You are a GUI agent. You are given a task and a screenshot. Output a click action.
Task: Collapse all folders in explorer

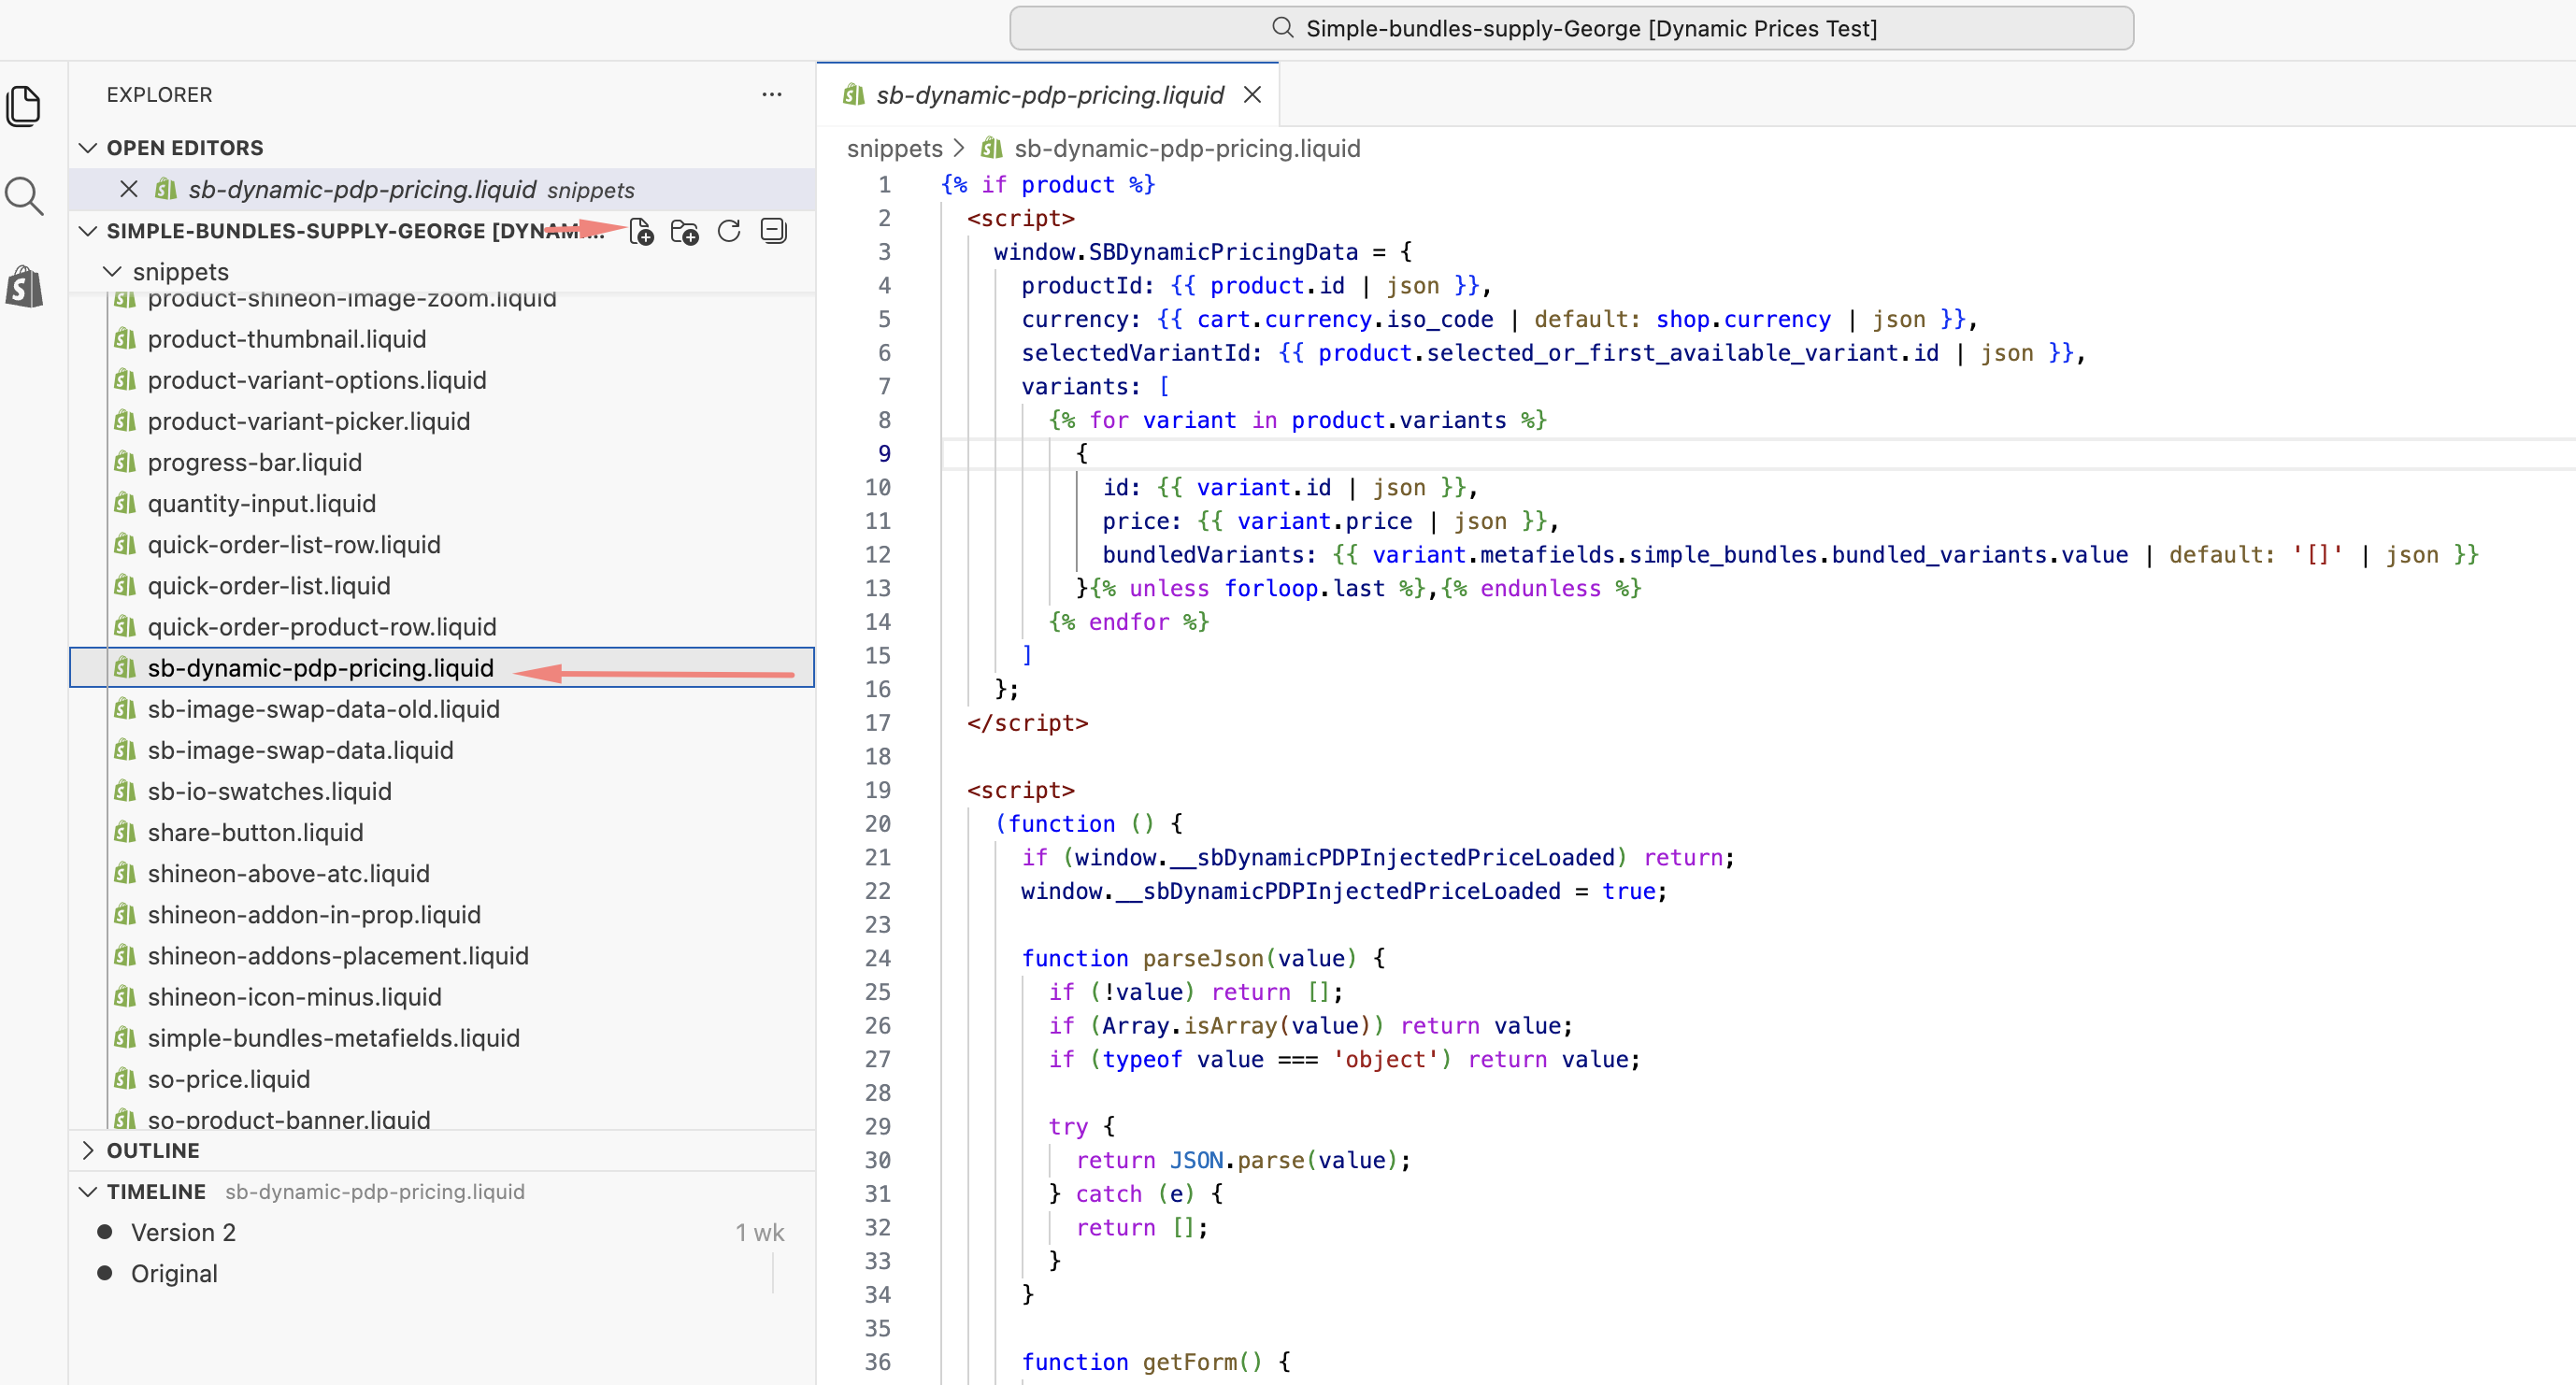tap(773, 232)
